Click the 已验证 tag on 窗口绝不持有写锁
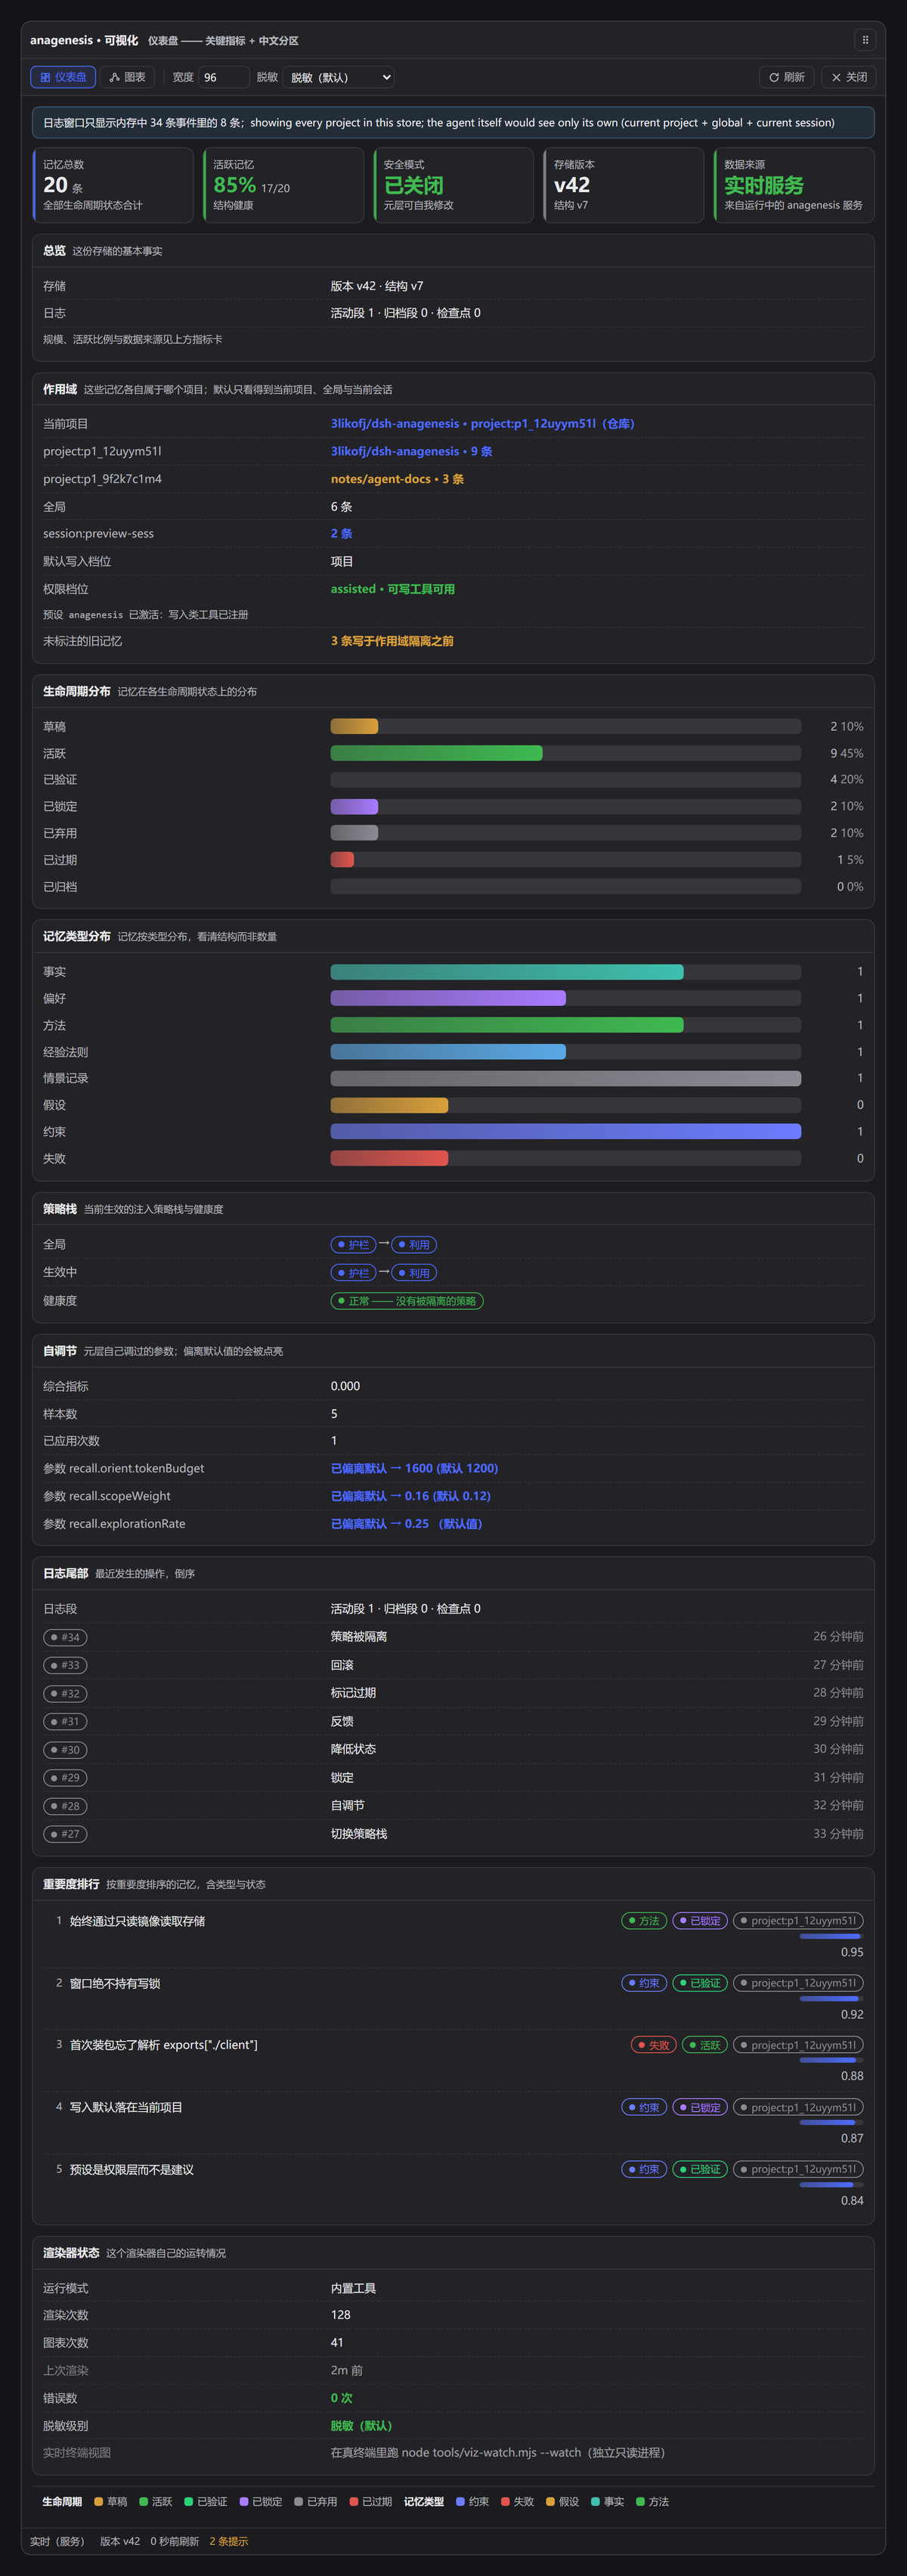Image resolution: width=907 pixels, height=2576 pixels. [x=700, y=1983]
